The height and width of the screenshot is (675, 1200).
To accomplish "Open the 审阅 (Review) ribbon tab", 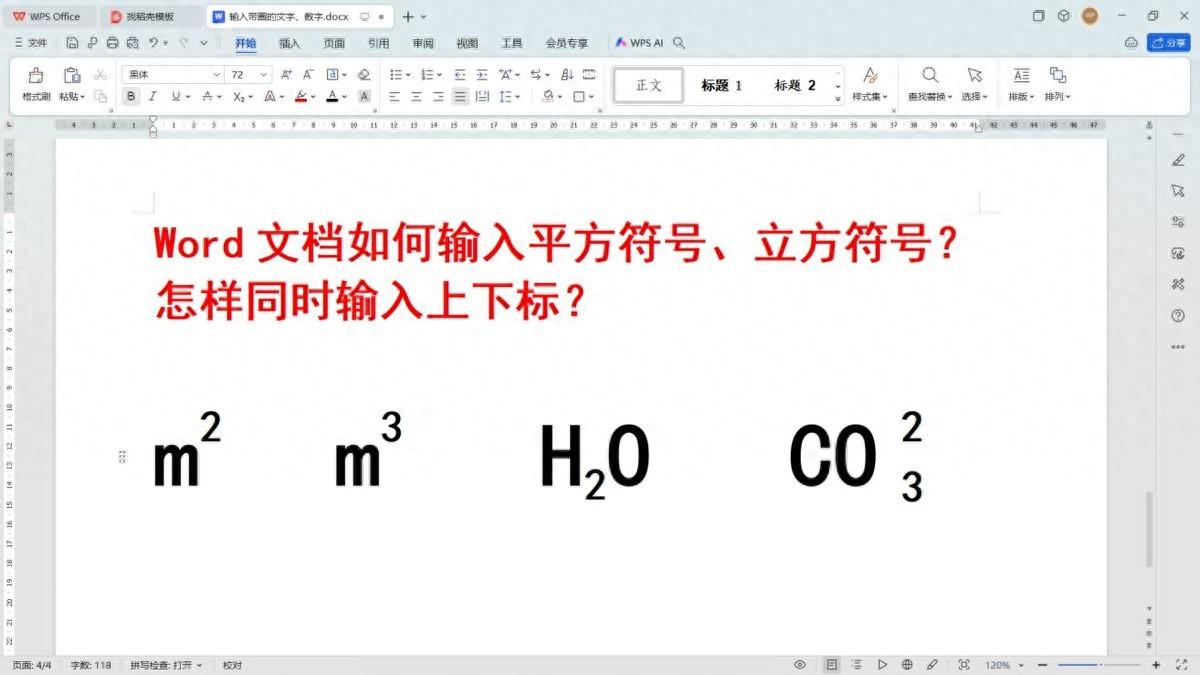I will (x=423, y=43).
